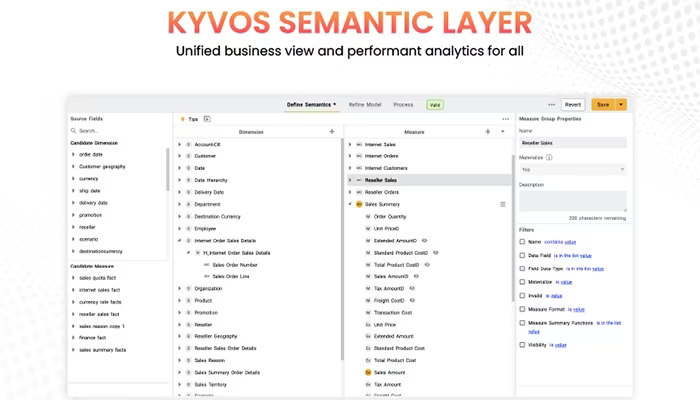Image resolution: width=700 pixels, height=400 pixels.
Task: Click the H_Internet Order Sales Details hierarchy icon
Action: coord(198,253)
